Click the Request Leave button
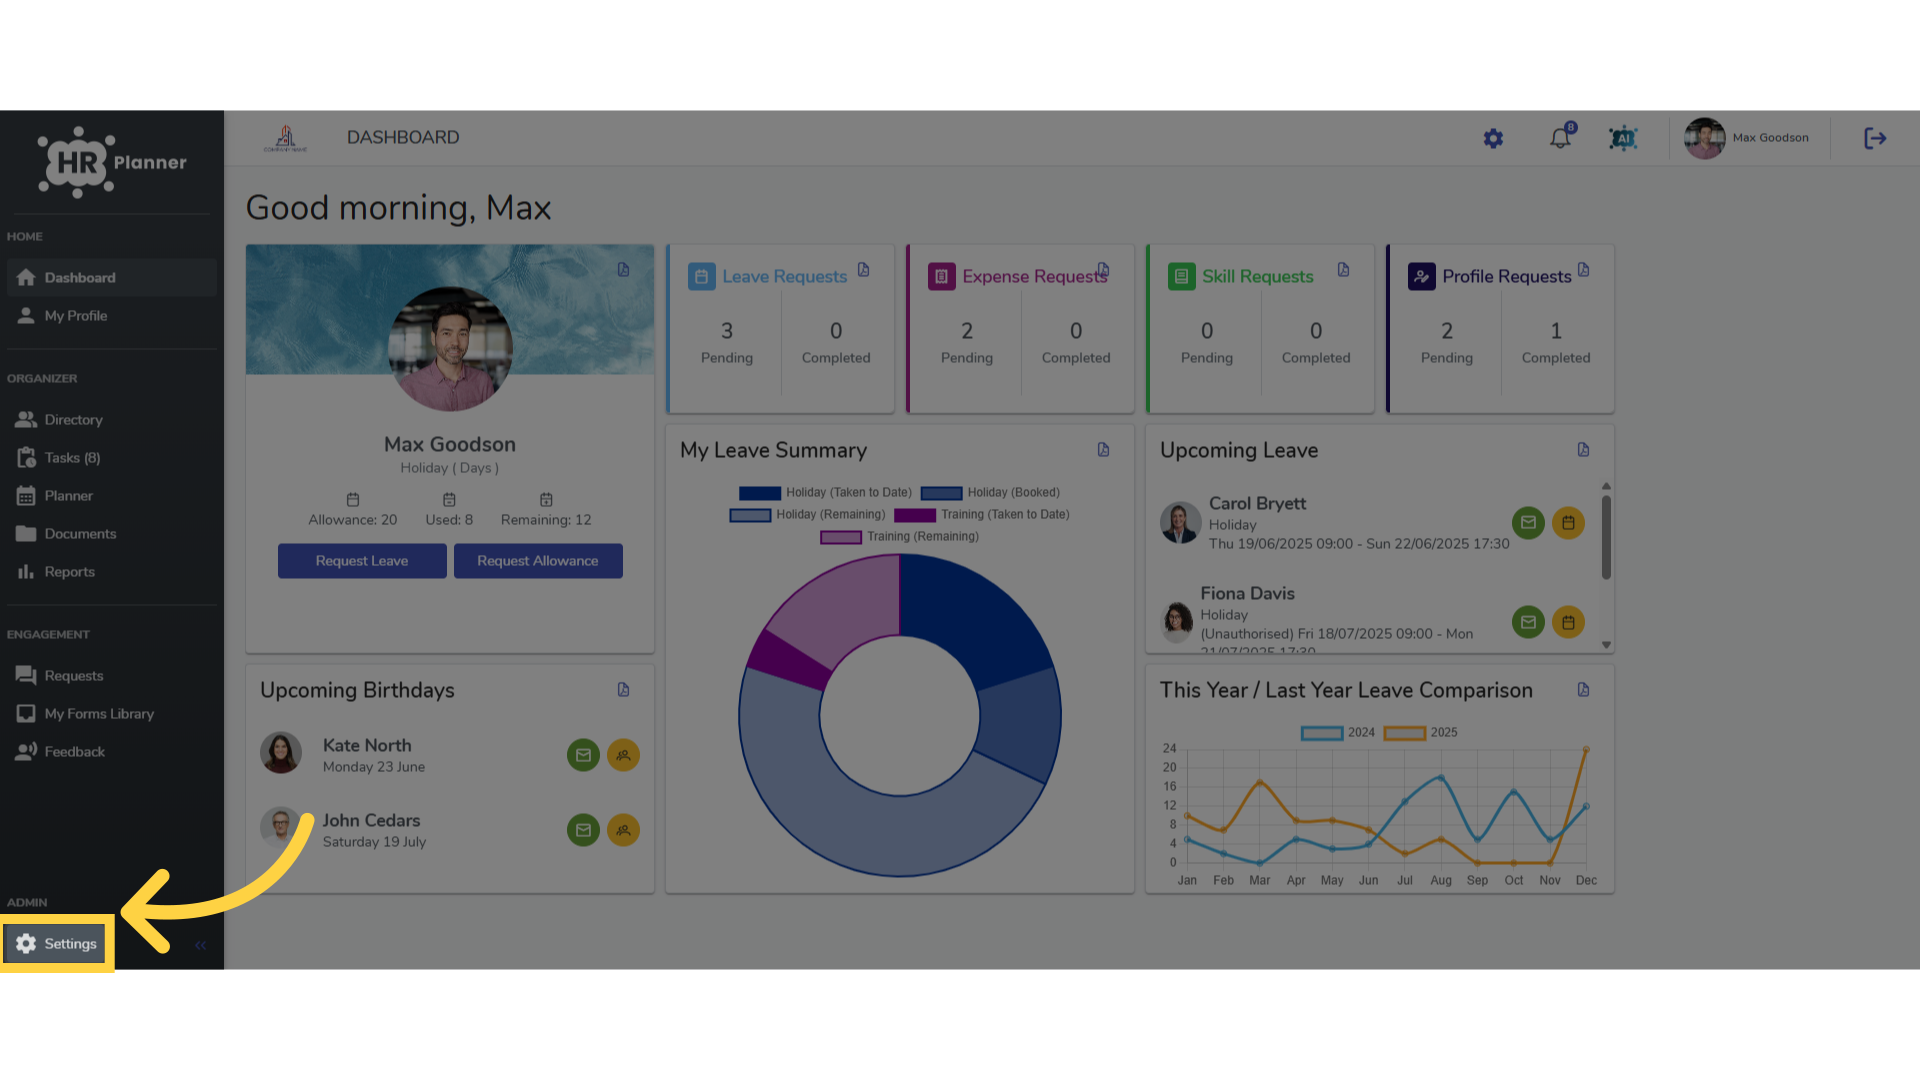The width and height of the screenshot is (1920, 1080). pos(362,561)
